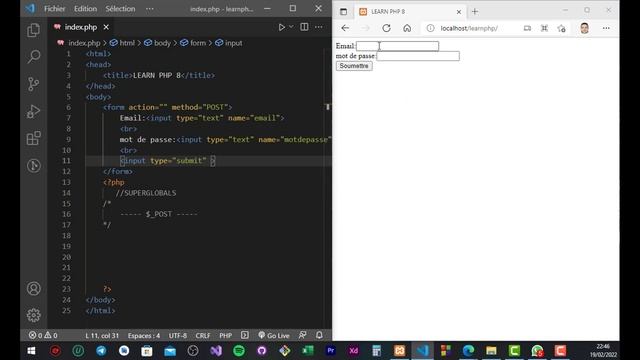This screenshot has width=640, height=360.
Task: Open the browser profile avatar
Action: tap(584, 28)
